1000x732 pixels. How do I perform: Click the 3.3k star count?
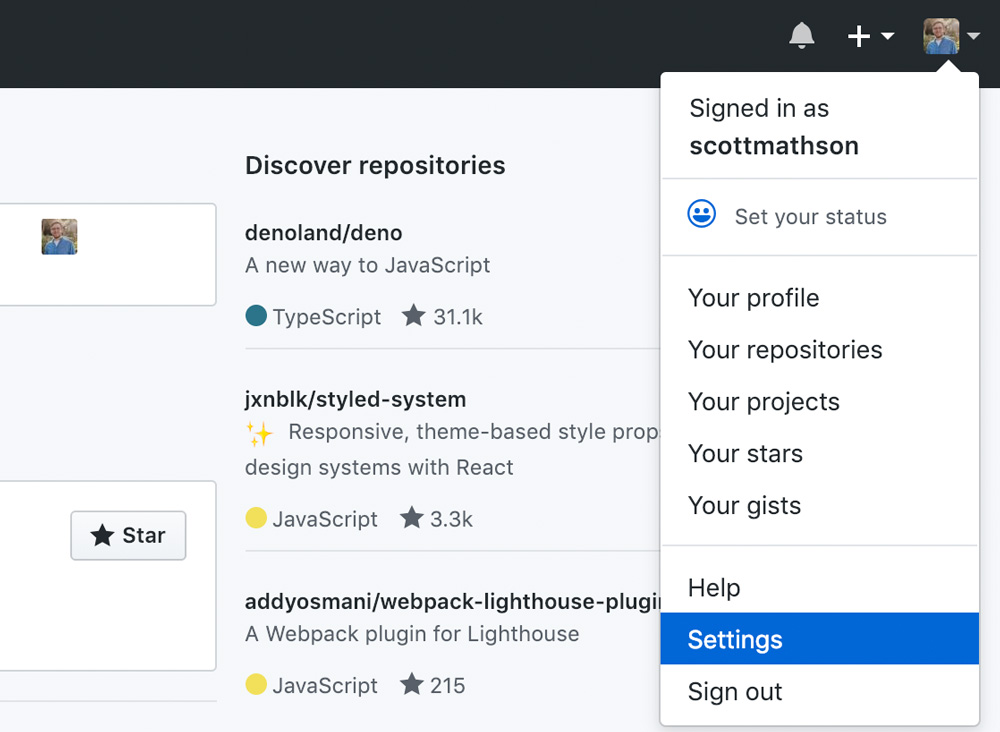(451, 519)
